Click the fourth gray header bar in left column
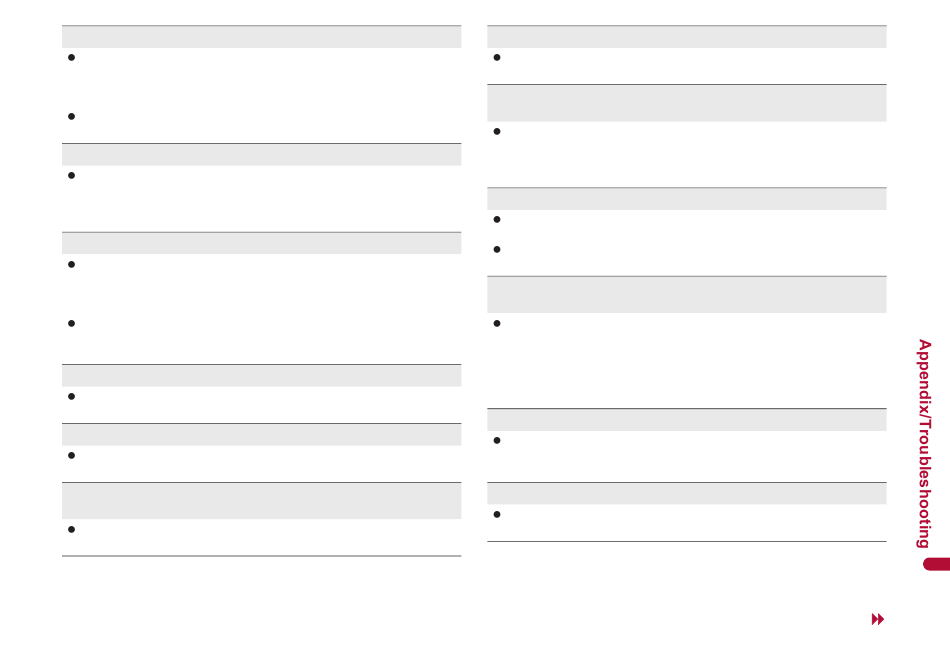The image size is (950, 646). [261, 376]
